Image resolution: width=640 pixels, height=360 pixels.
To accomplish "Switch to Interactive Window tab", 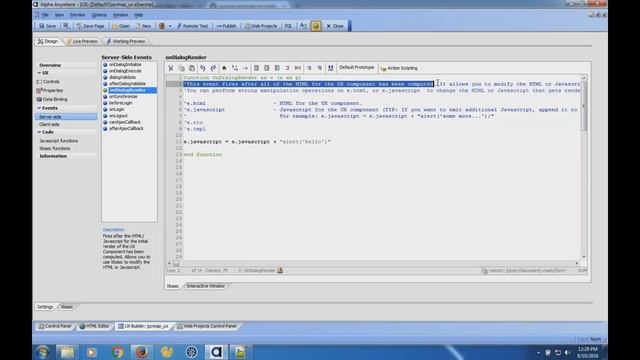I will (x=205, y=286).
